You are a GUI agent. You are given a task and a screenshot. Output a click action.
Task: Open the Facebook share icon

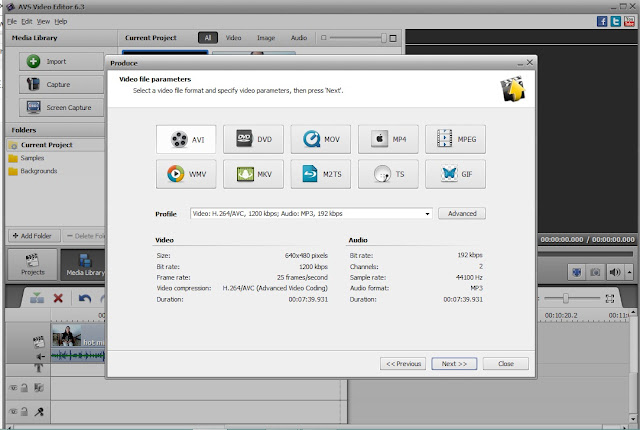pos(602,21)
